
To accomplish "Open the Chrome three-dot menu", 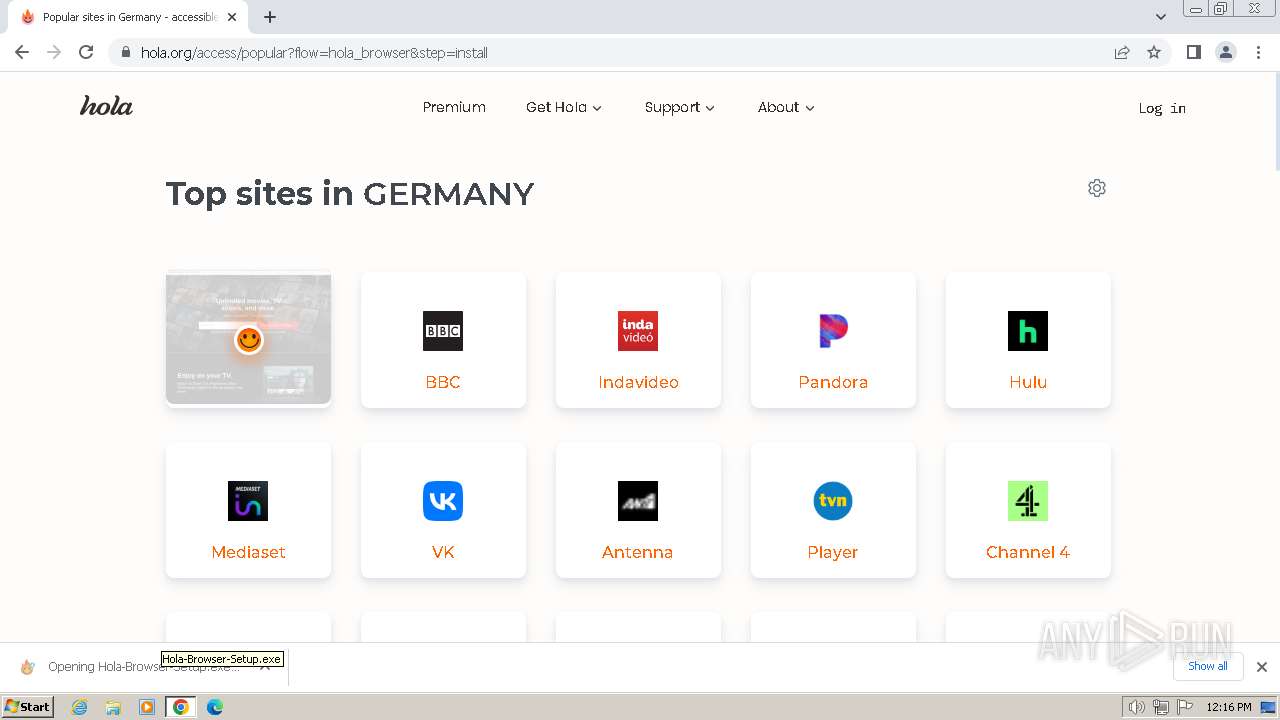I will (x=1258, y=52).
